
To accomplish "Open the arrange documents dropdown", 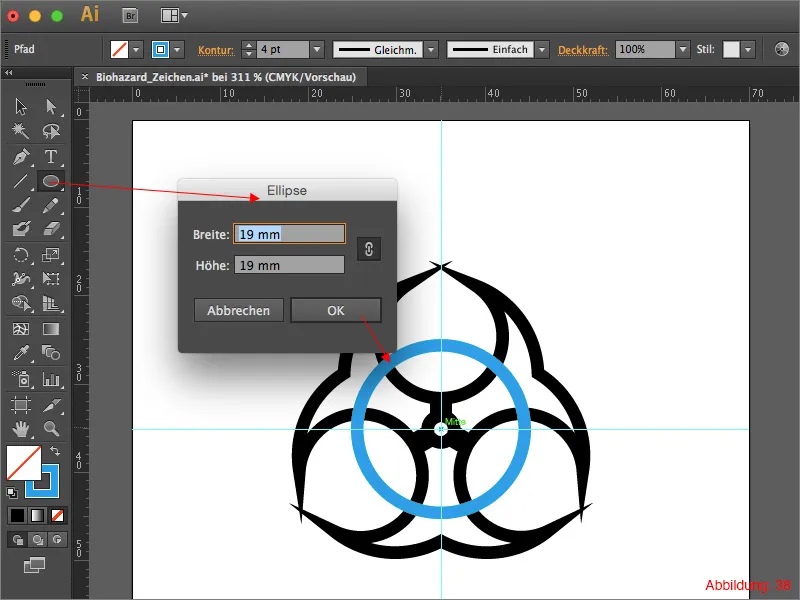I will click(x=174, y=16).
